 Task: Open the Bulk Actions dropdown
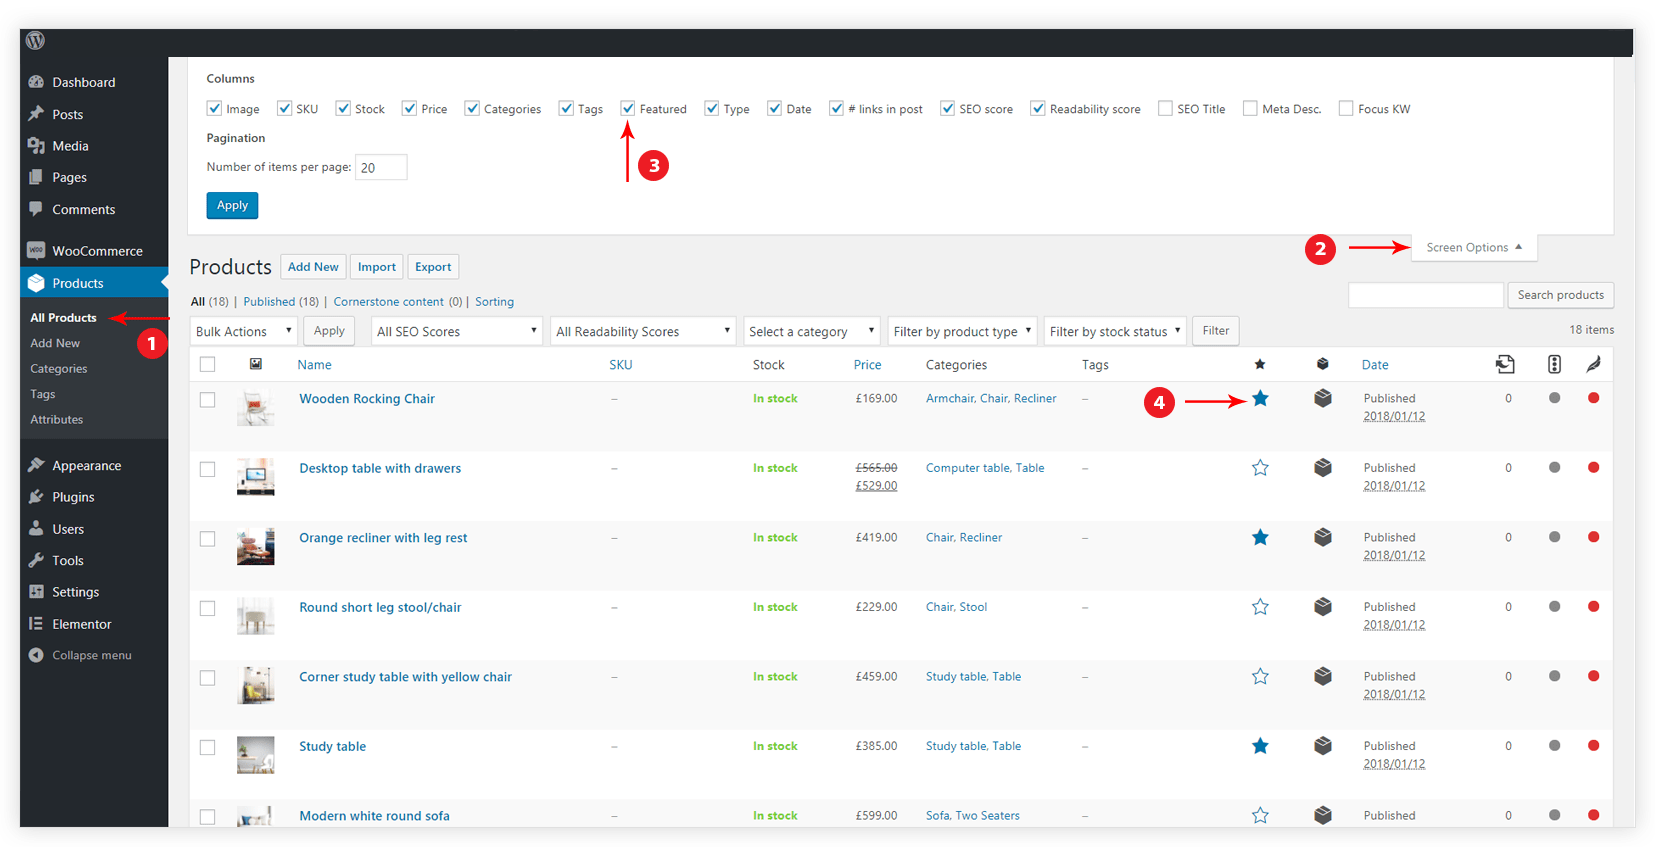click(x=243, y=331)
